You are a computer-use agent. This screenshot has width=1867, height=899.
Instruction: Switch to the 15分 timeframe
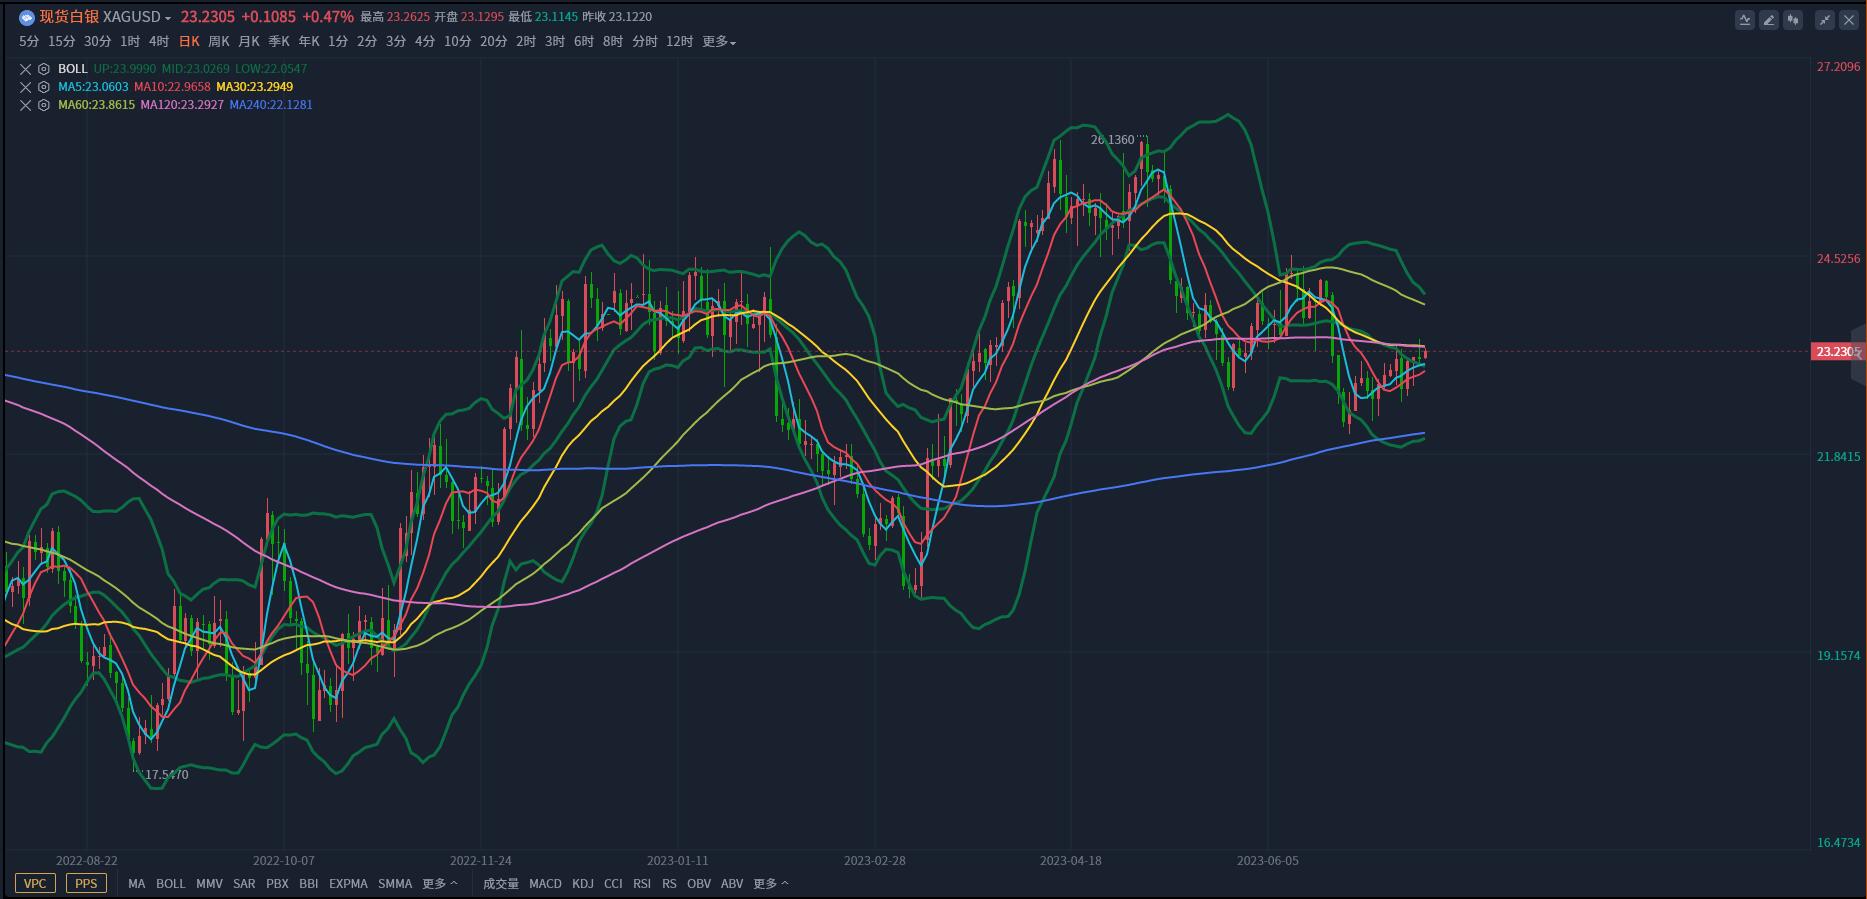click(x=62, y=42)
